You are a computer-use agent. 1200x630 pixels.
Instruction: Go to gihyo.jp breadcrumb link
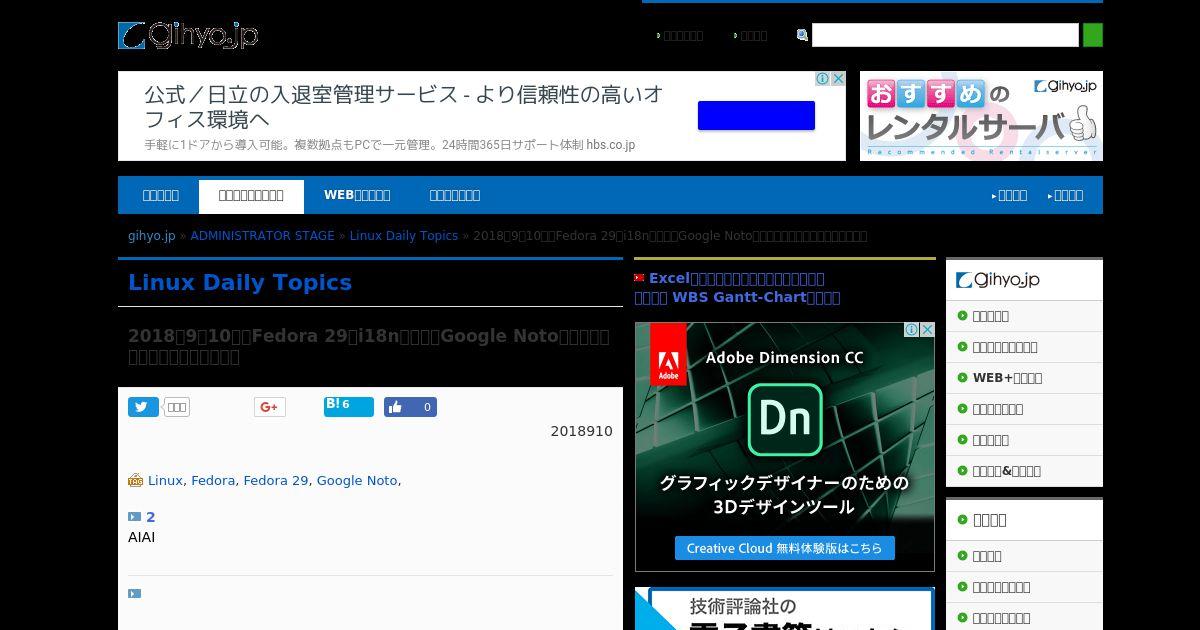coord(151,236)
